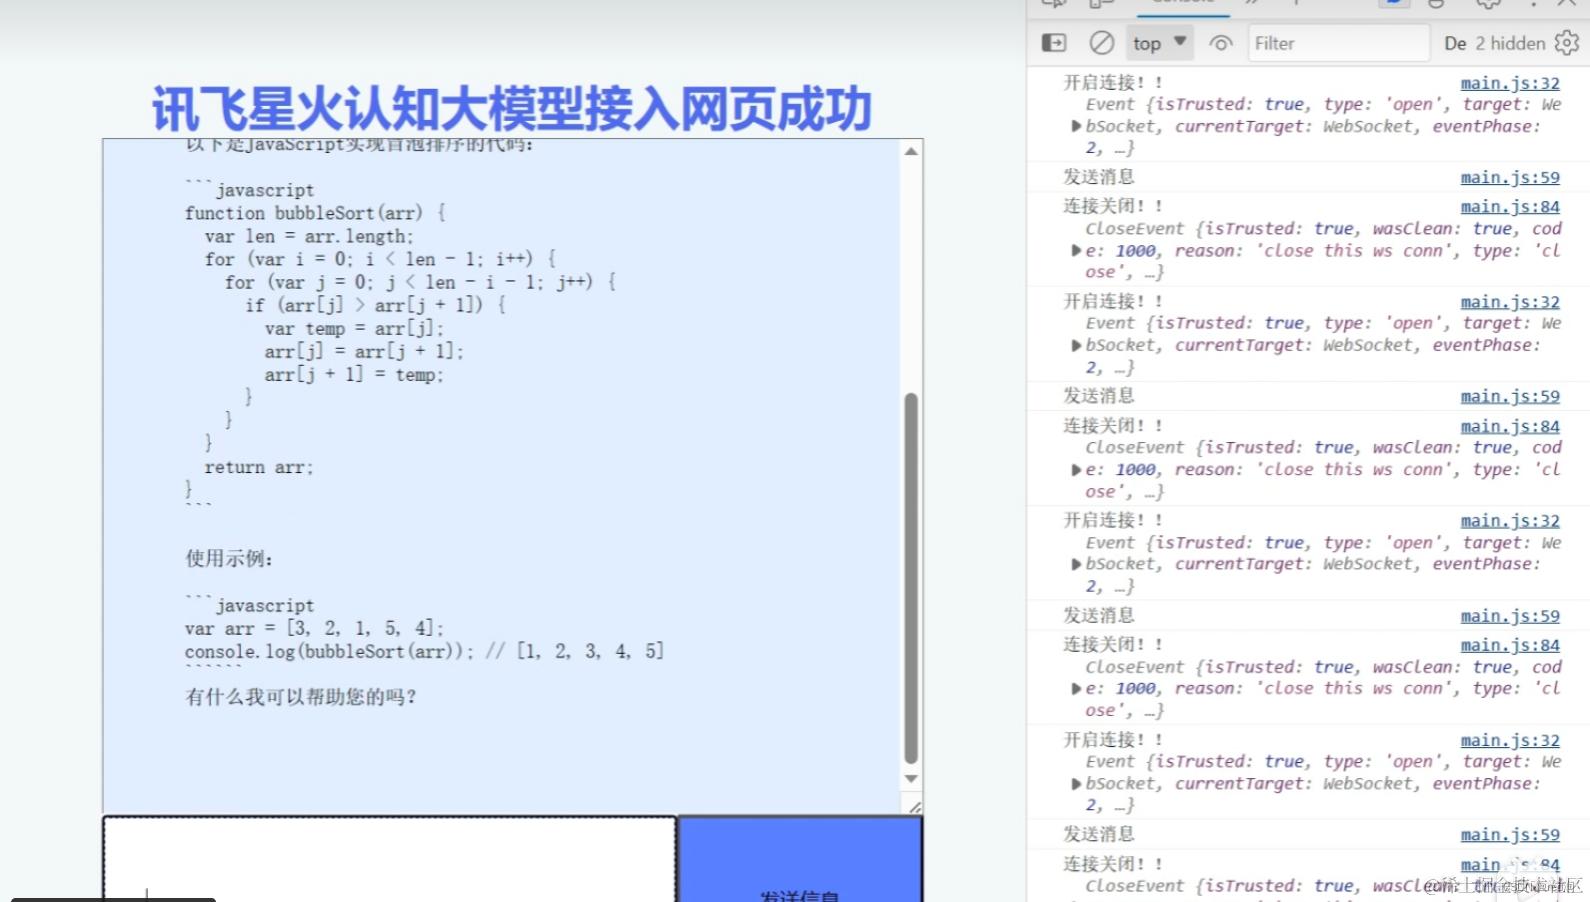Click the text '使用示例:'

(x=229, y=558)
